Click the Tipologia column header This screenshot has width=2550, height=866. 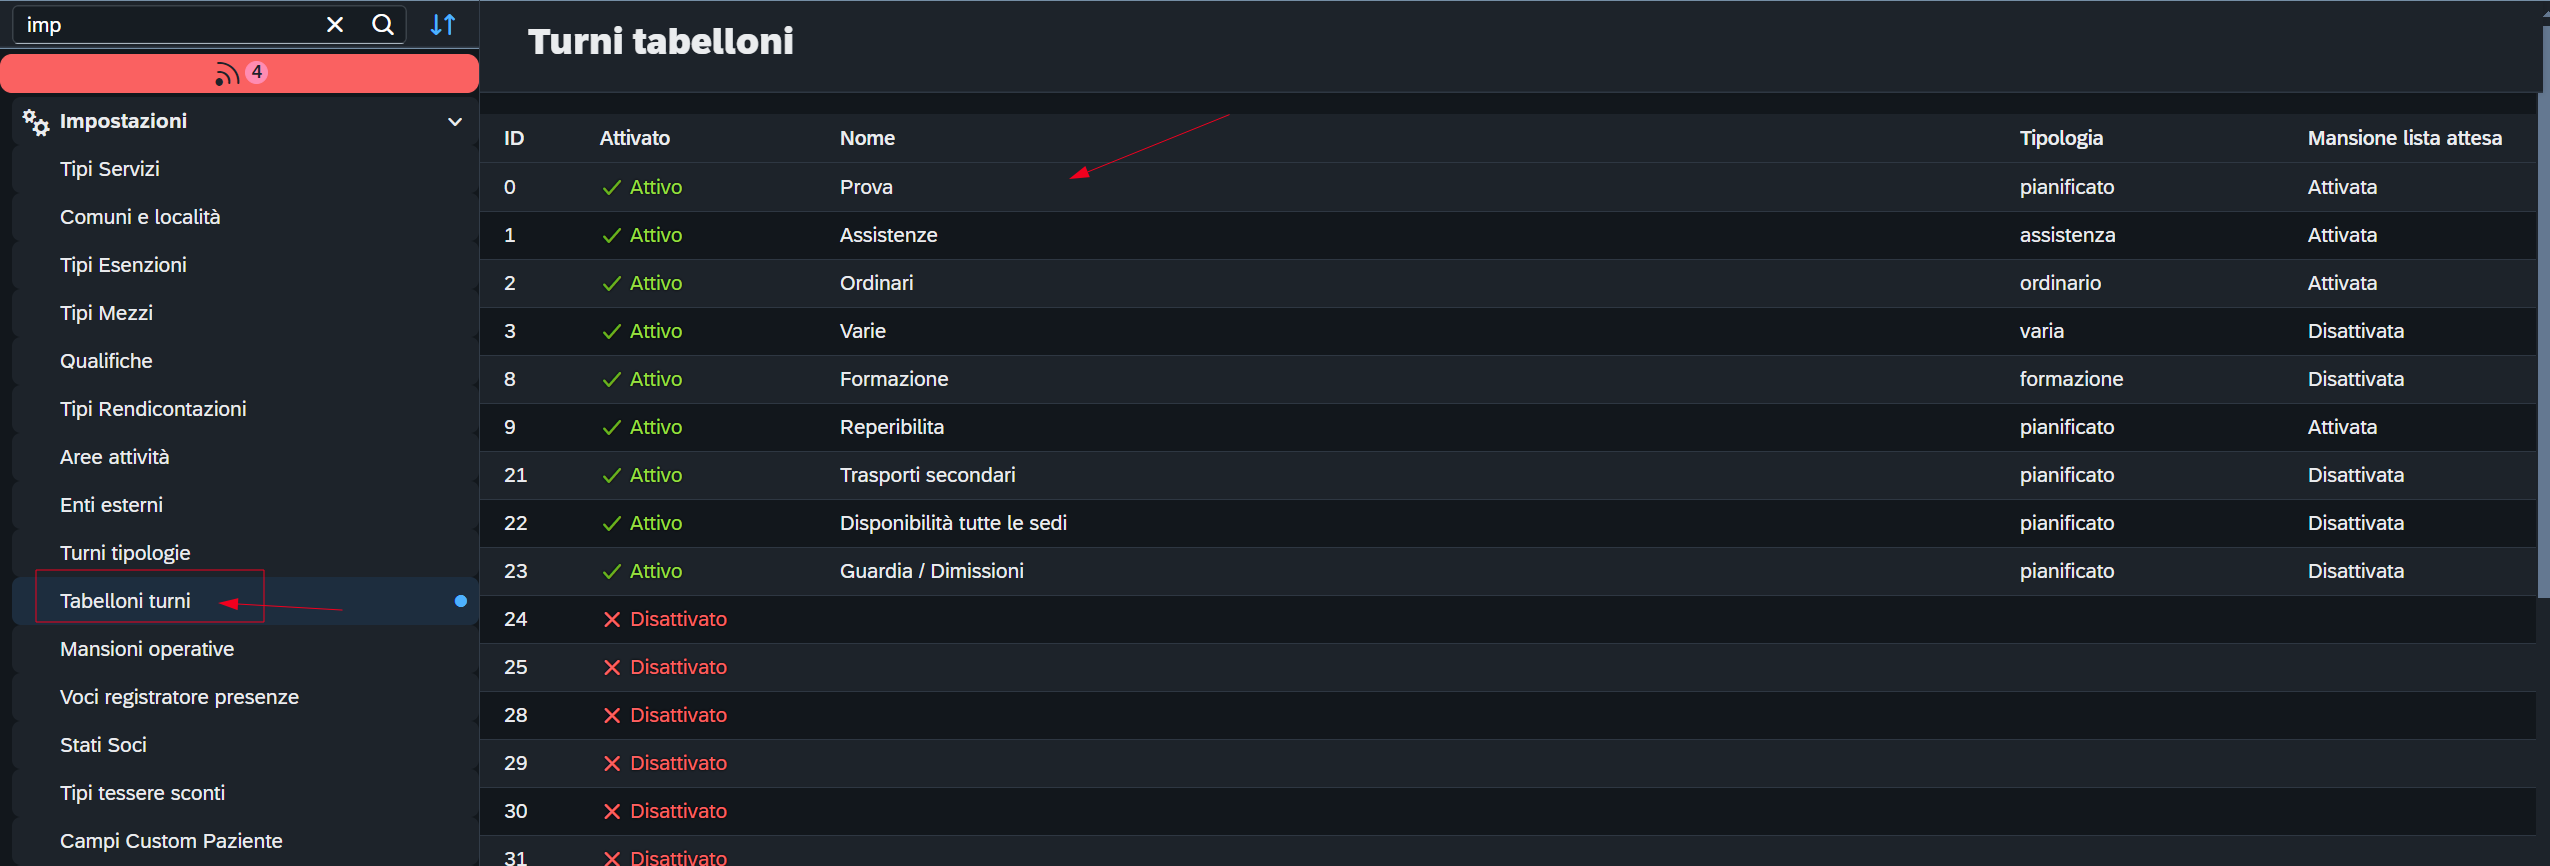(x=2061, y=139)
